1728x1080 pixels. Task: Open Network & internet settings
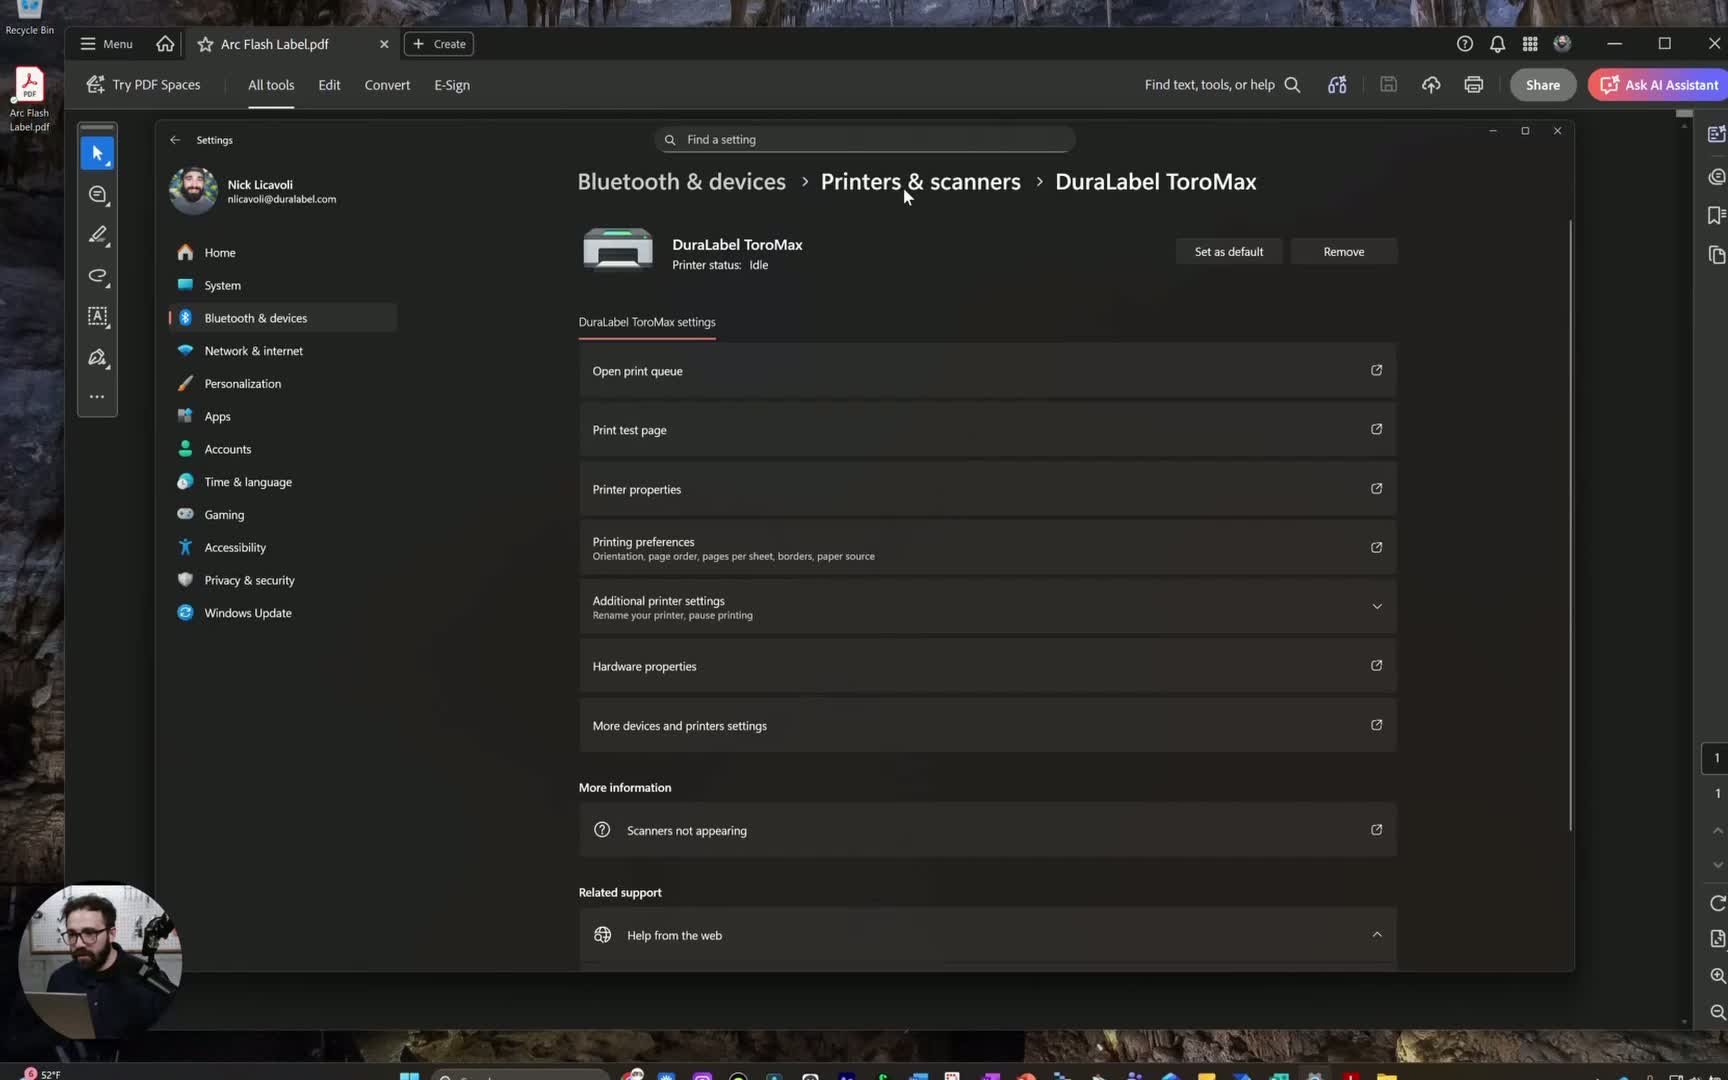point(283,351)
